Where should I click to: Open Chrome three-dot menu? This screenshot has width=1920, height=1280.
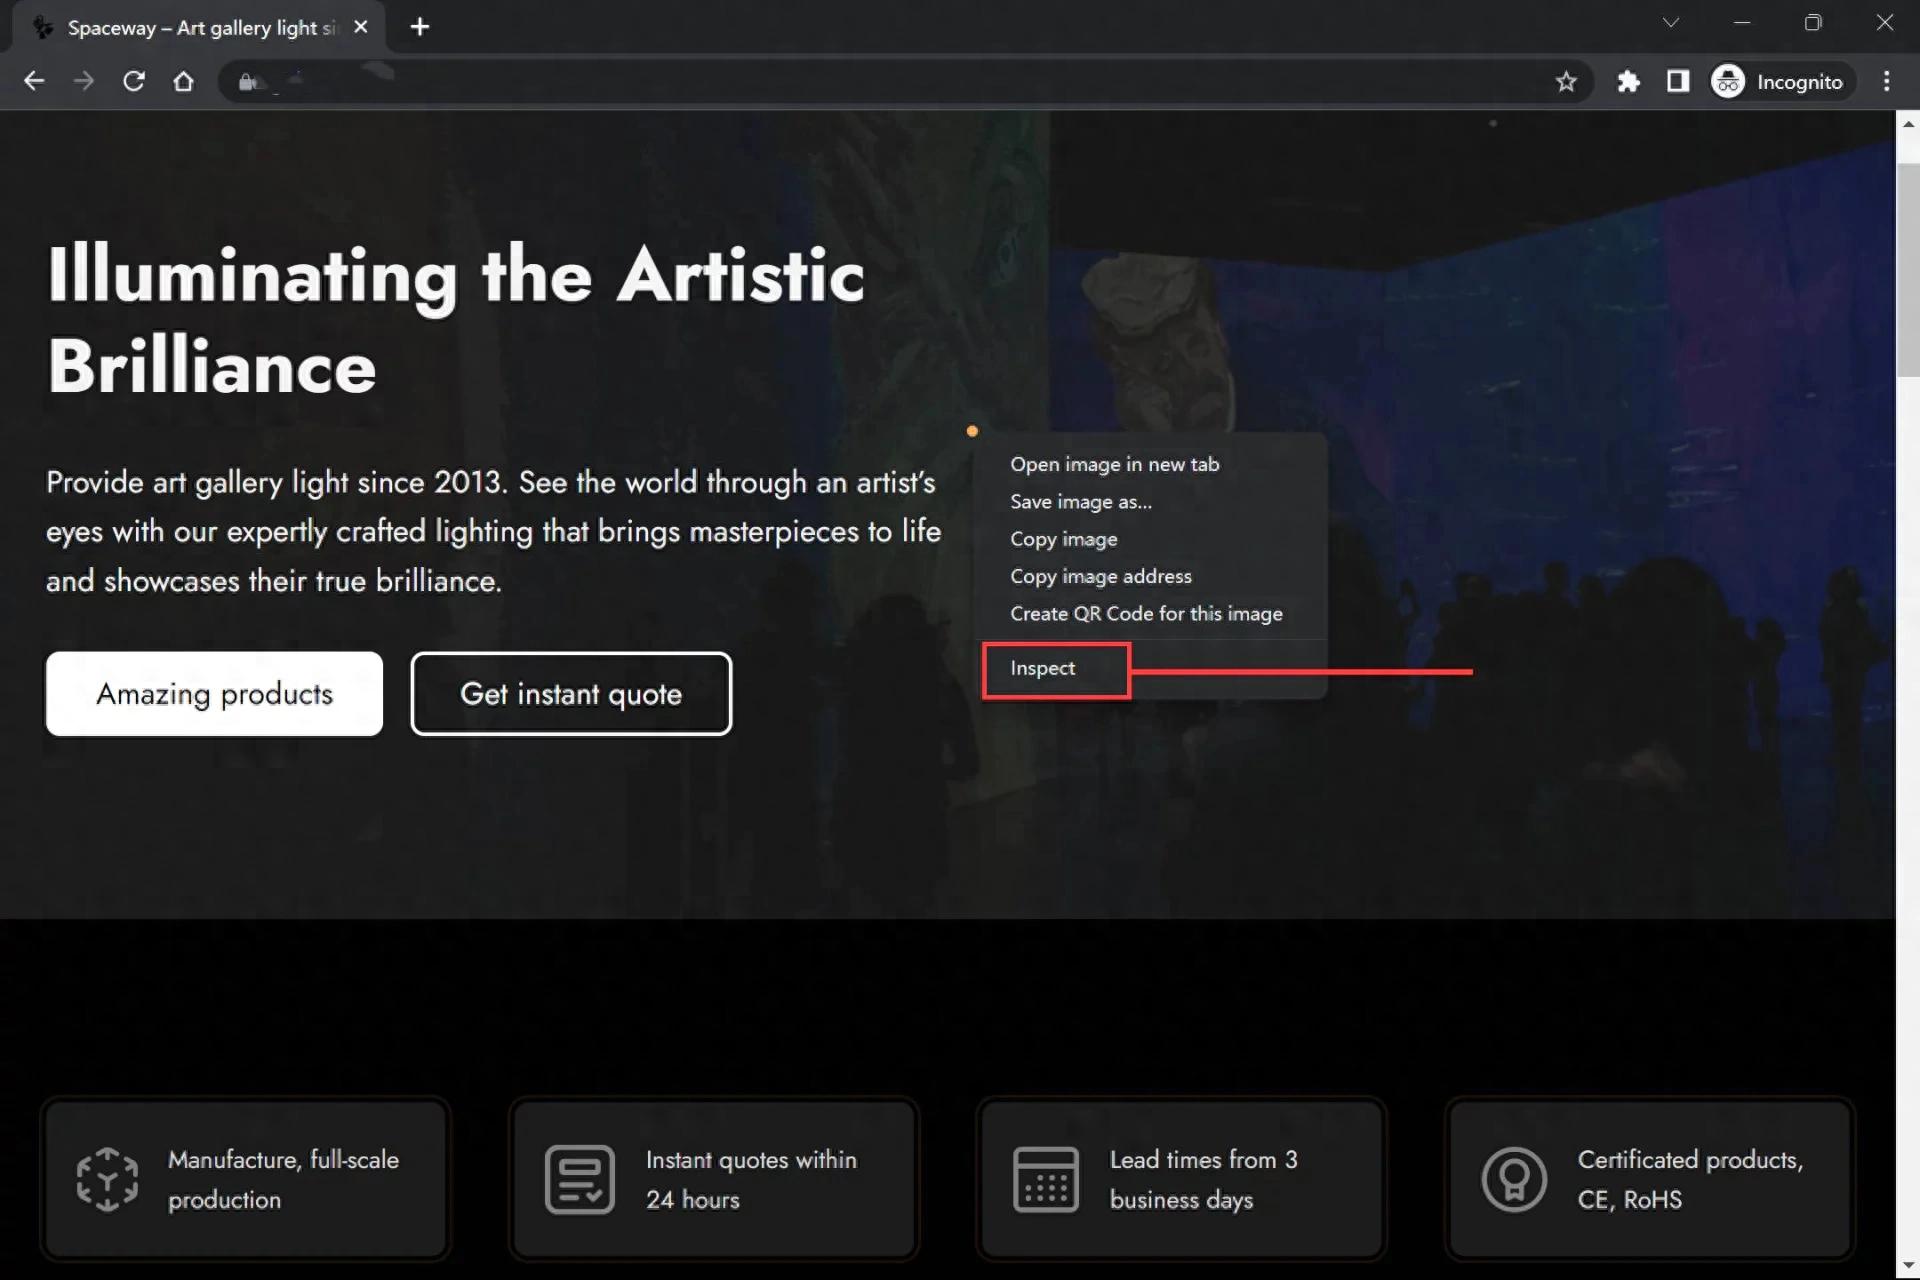[1887, 82]
